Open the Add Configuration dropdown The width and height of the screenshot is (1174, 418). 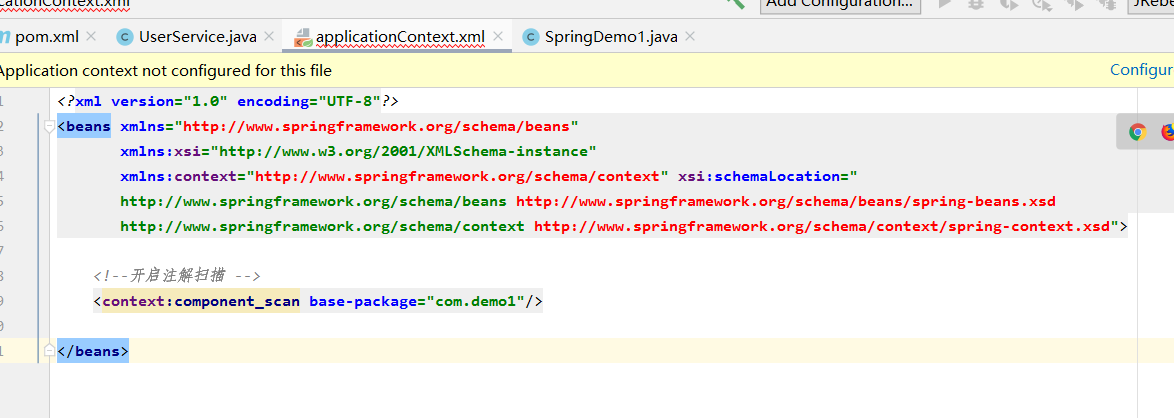click(x=838, y=4)
